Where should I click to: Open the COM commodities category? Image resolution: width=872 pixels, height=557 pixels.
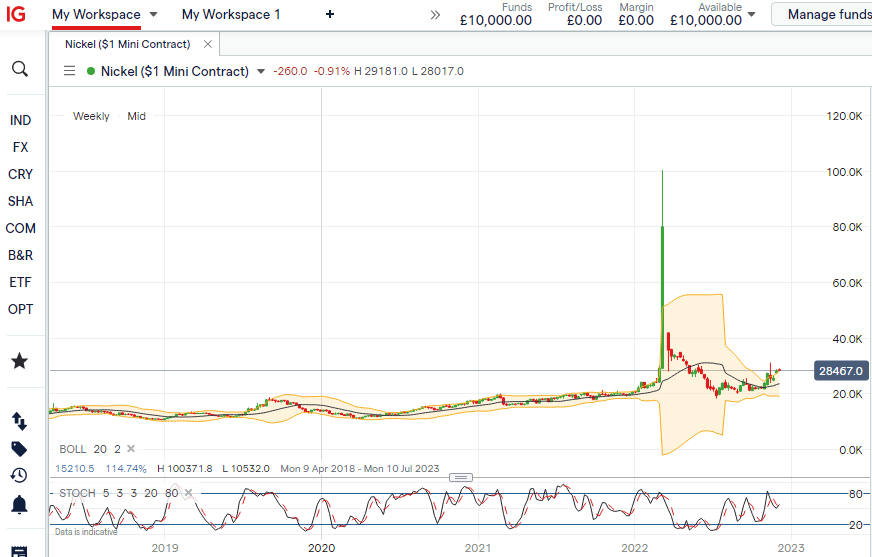pos(20,228)
